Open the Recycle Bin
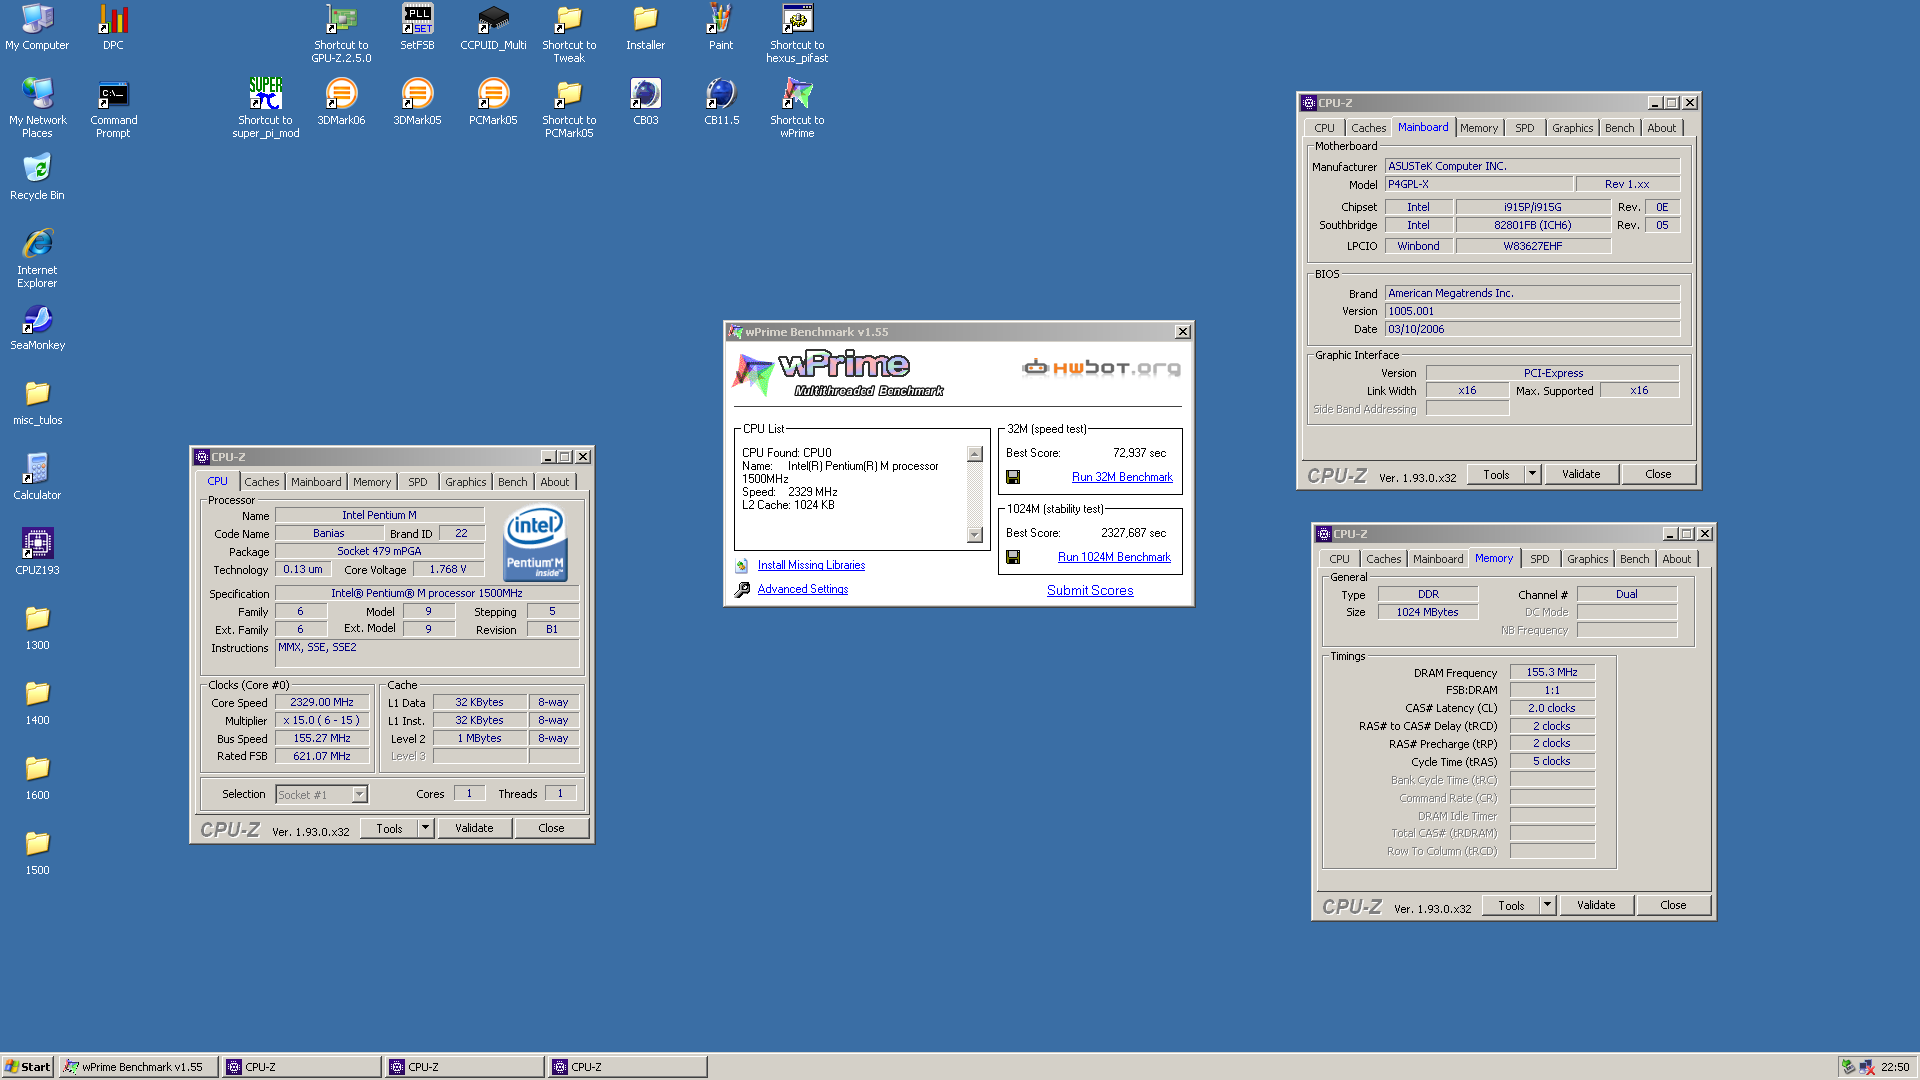 [37, 177]
